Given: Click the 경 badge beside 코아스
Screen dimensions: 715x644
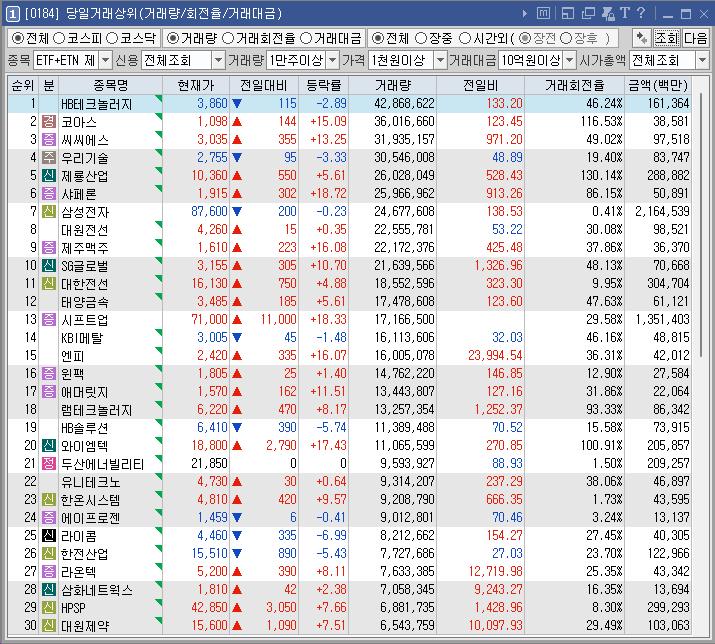Looking at the screenshot, I should click(x=49, y=121).
